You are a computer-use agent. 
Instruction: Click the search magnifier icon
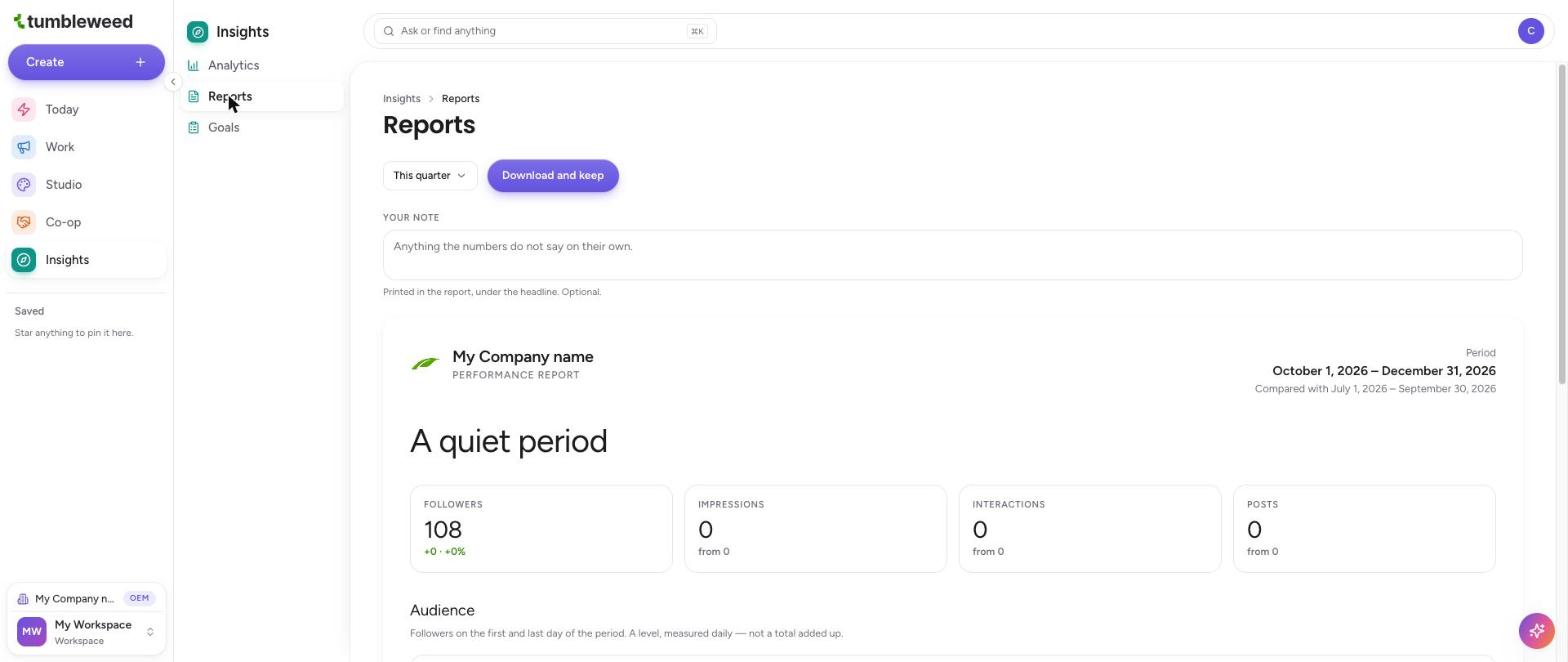(x=389, y=31)
